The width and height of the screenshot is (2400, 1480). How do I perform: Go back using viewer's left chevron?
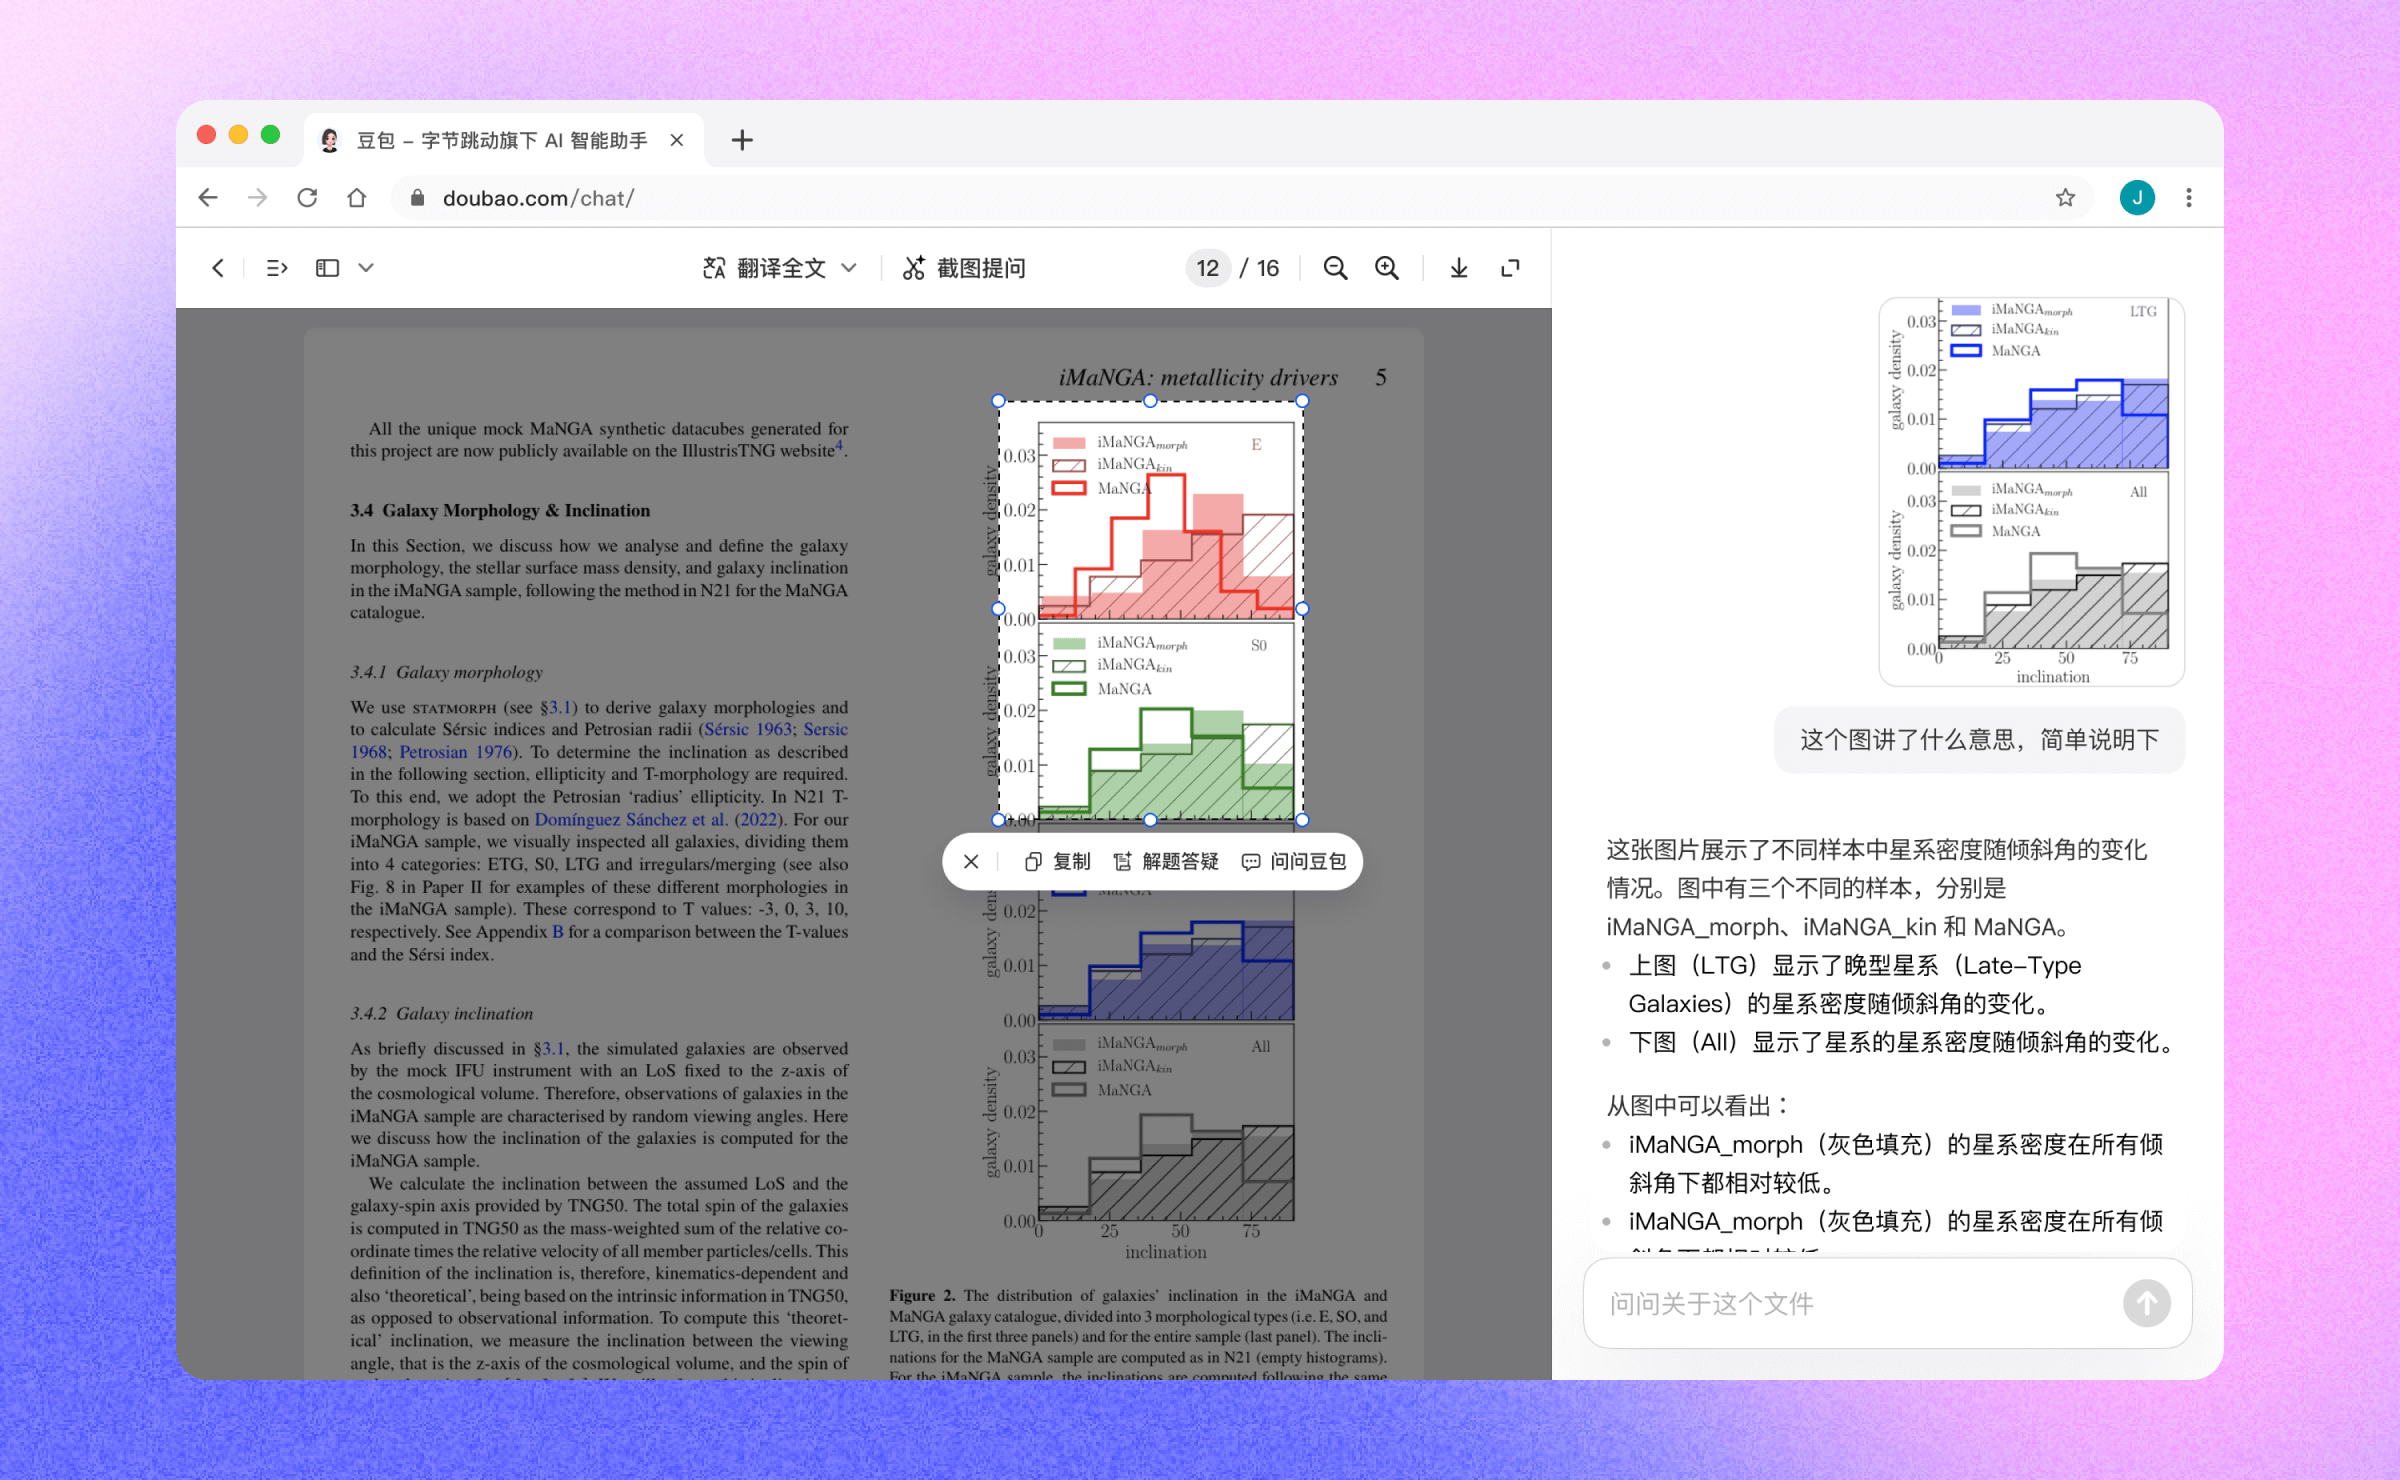218,268
